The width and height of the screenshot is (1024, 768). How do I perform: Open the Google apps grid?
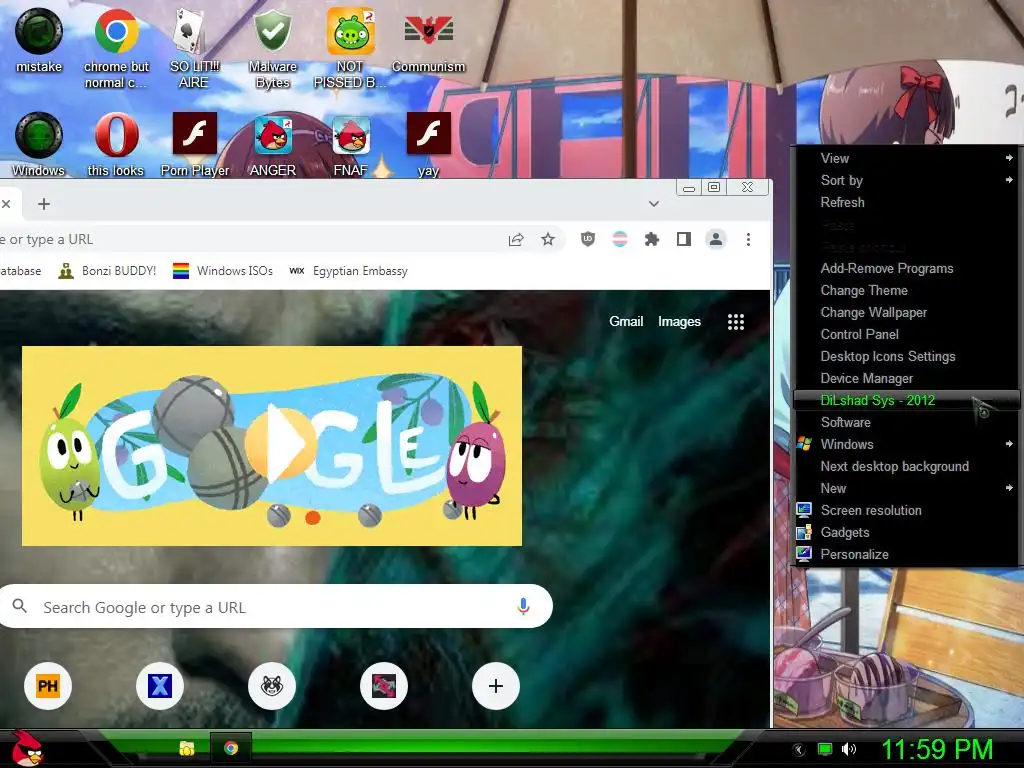click(736, 322)
